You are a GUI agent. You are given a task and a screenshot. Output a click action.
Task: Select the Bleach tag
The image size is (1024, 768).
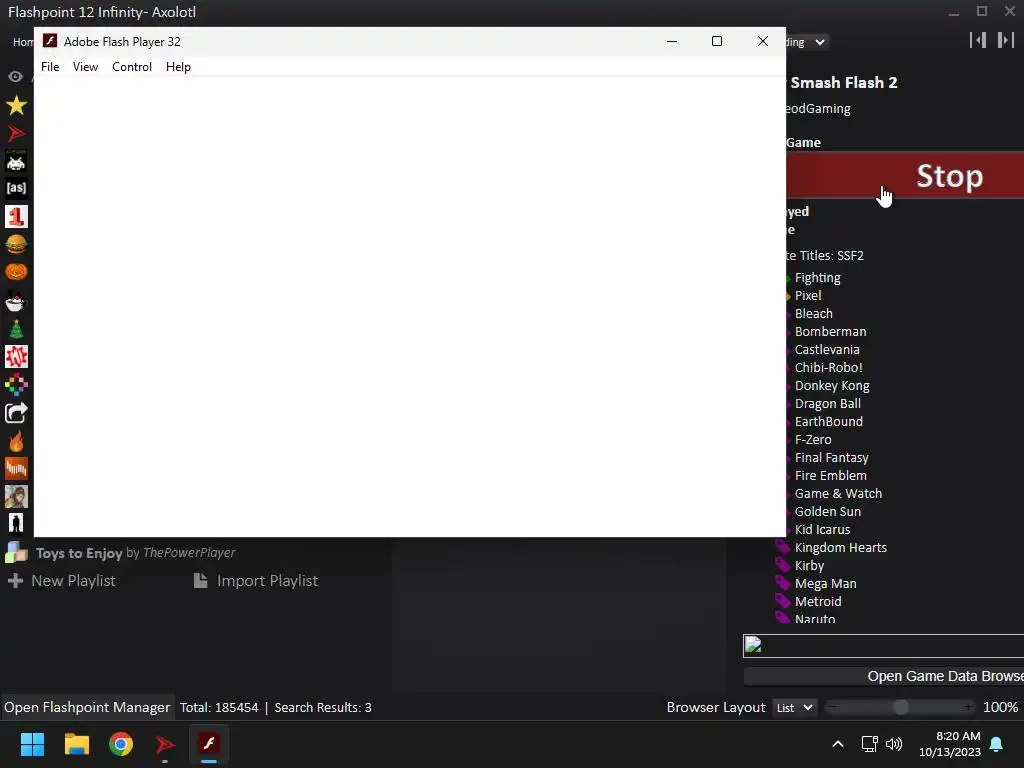point(813,313)
